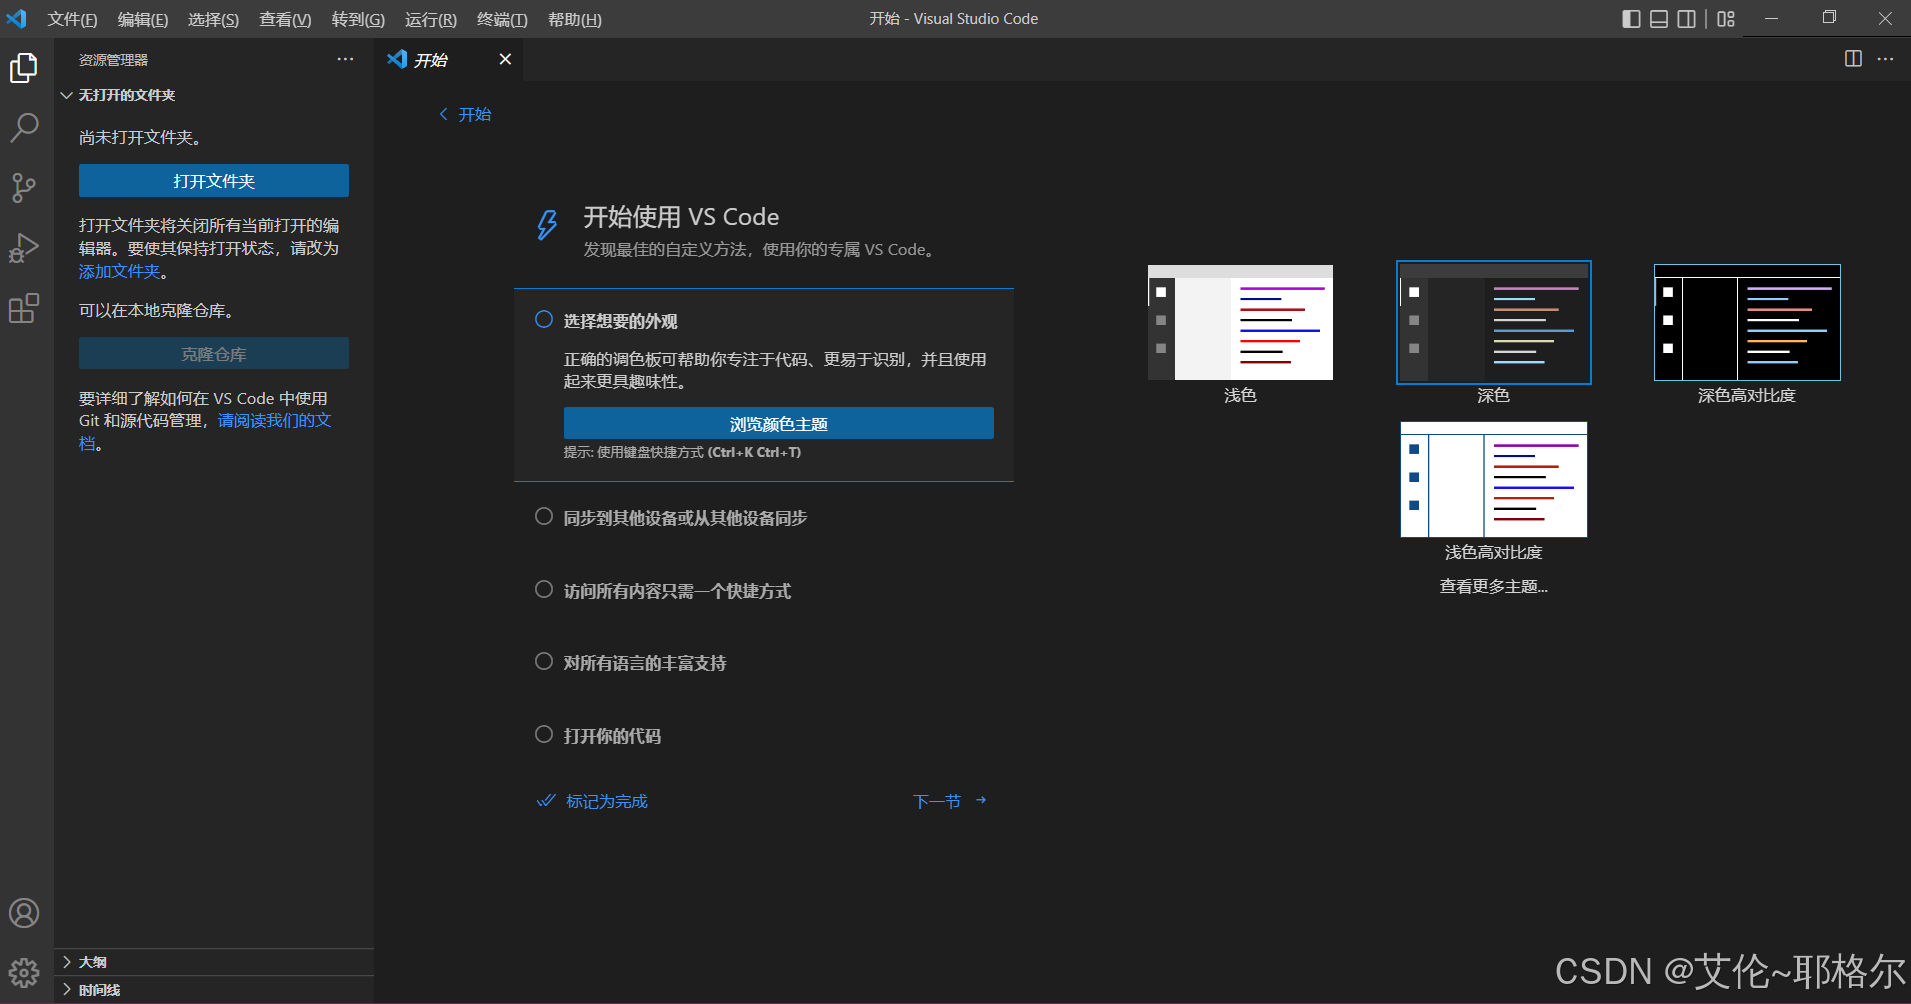Follow the 添加文件夹 link
The width and height of the screenshot is (1911, 1004).
(x=119, y=271)
